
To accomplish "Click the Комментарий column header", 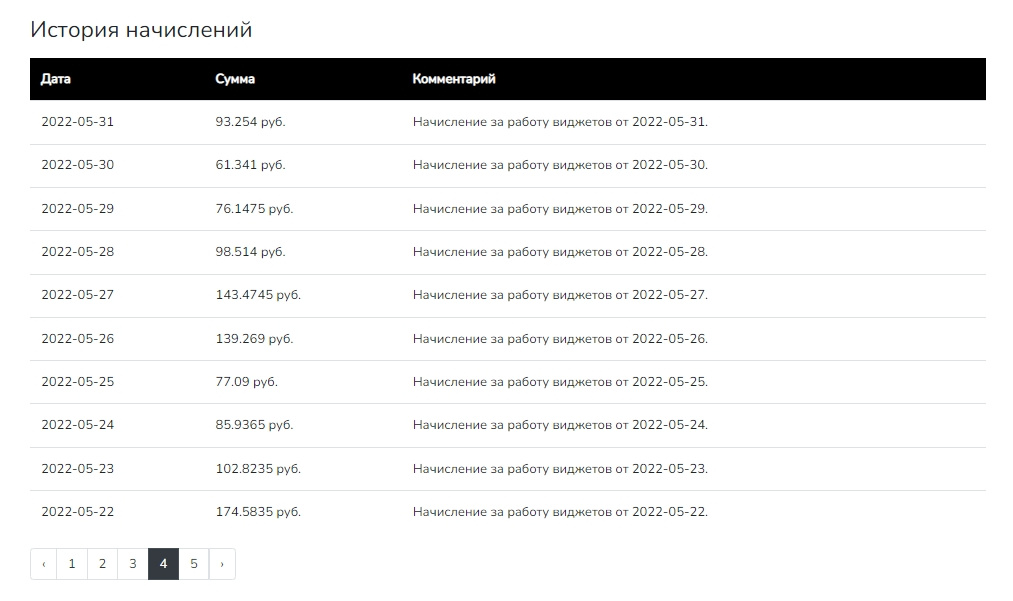I will [x=454, y=79].
